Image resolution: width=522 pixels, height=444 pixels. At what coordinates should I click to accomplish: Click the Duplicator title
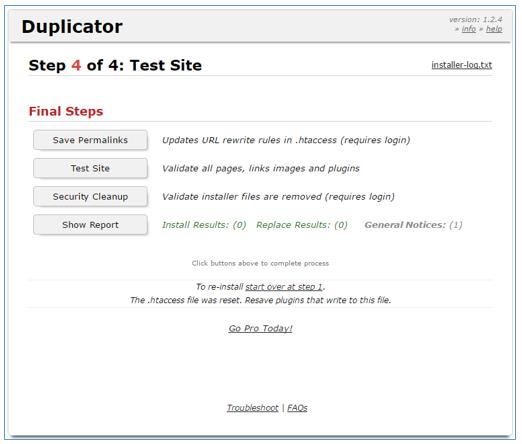click(72, 27)
